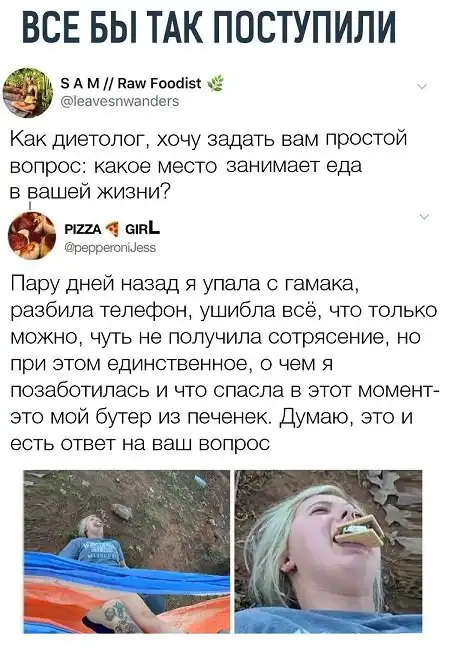
Task: Open the left photo of the girl by the hammock
Action: 127,552
